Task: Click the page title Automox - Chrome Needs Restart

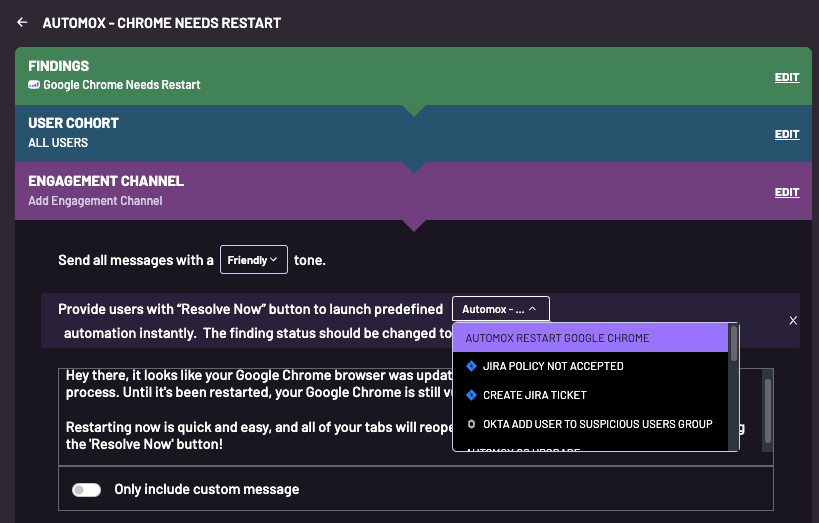Action: coord(161,23)
